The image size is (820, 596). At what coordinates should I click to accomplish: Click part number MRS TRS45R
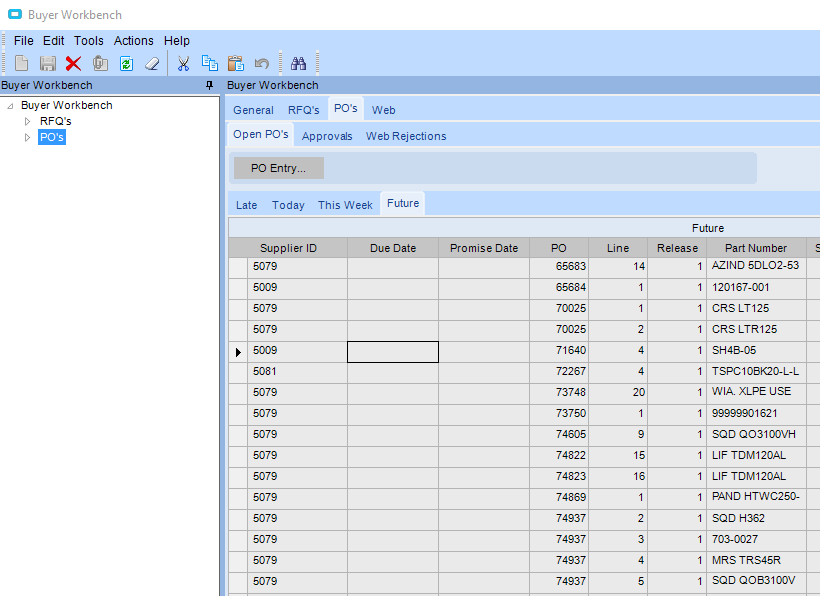756,561
